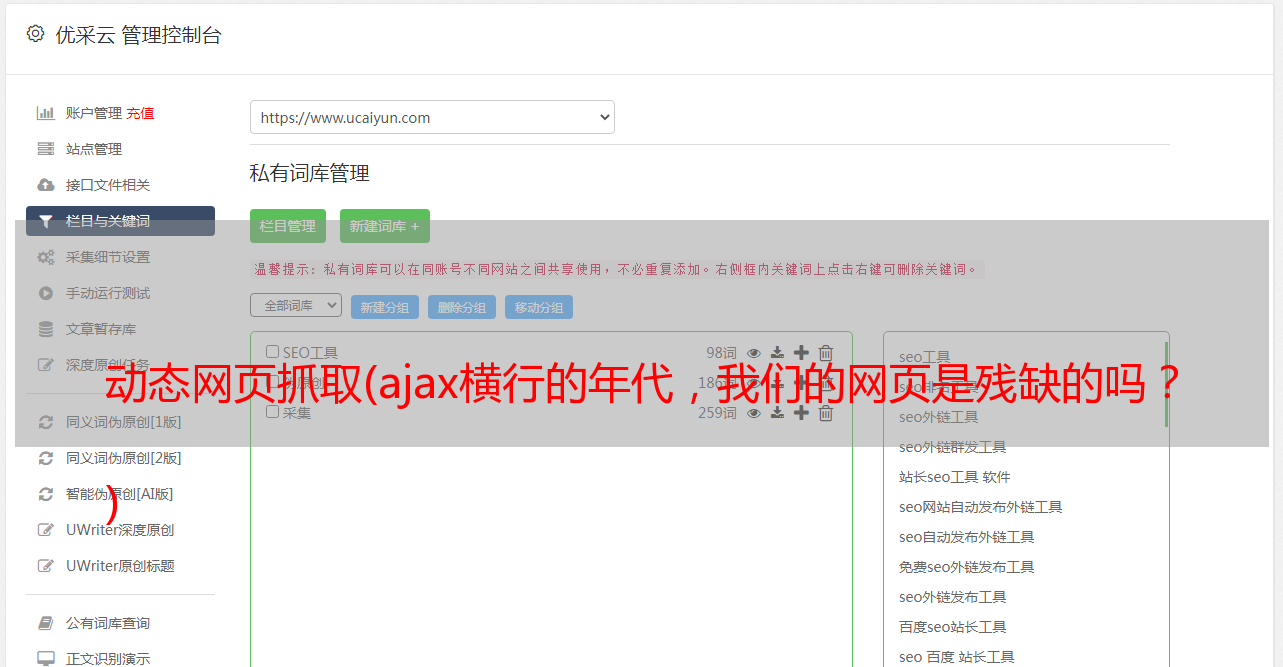1283x667 pixels.
Task: Click the 259词 count in 采集 row
Action: [x=717, y=413]
